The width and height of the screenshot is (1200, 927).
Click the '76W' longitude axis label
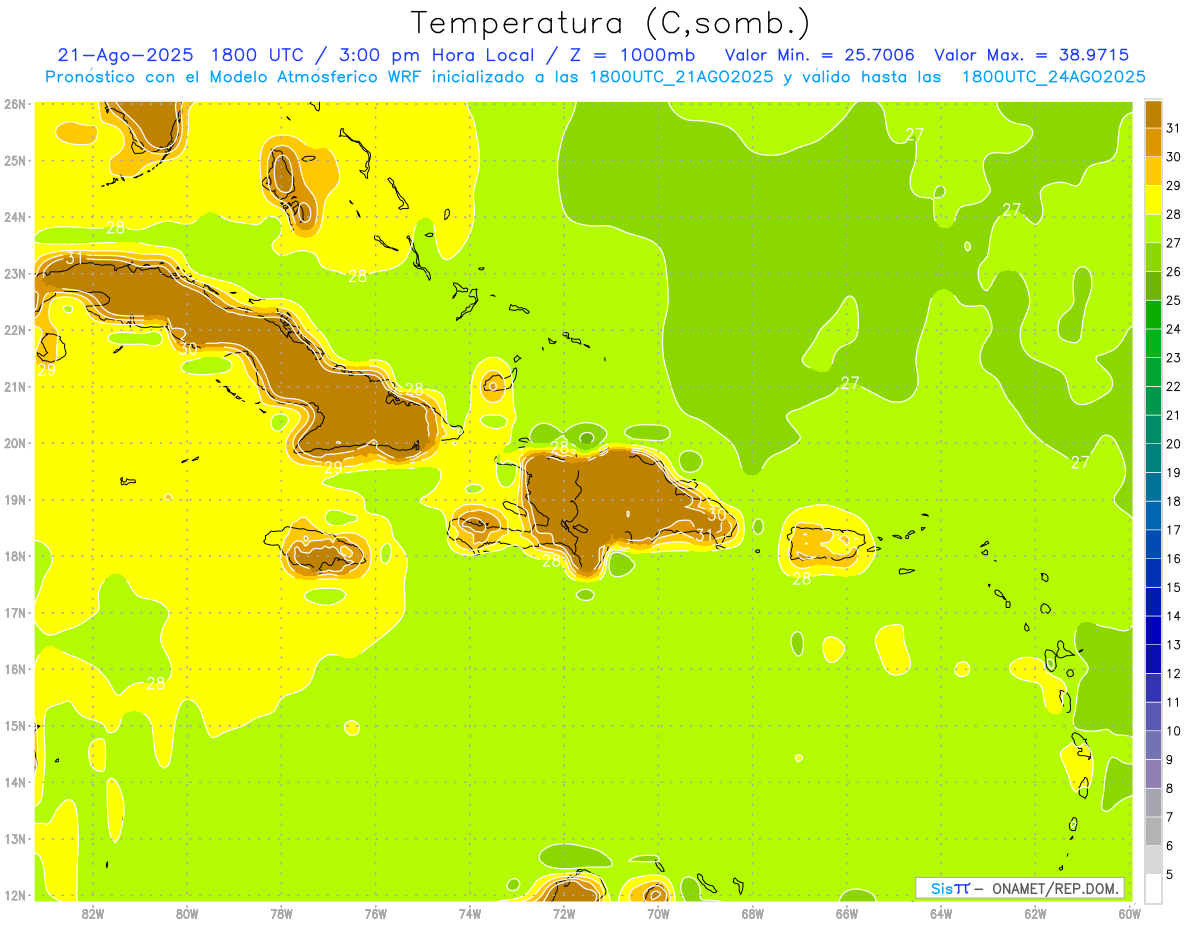tap(376, 913)
